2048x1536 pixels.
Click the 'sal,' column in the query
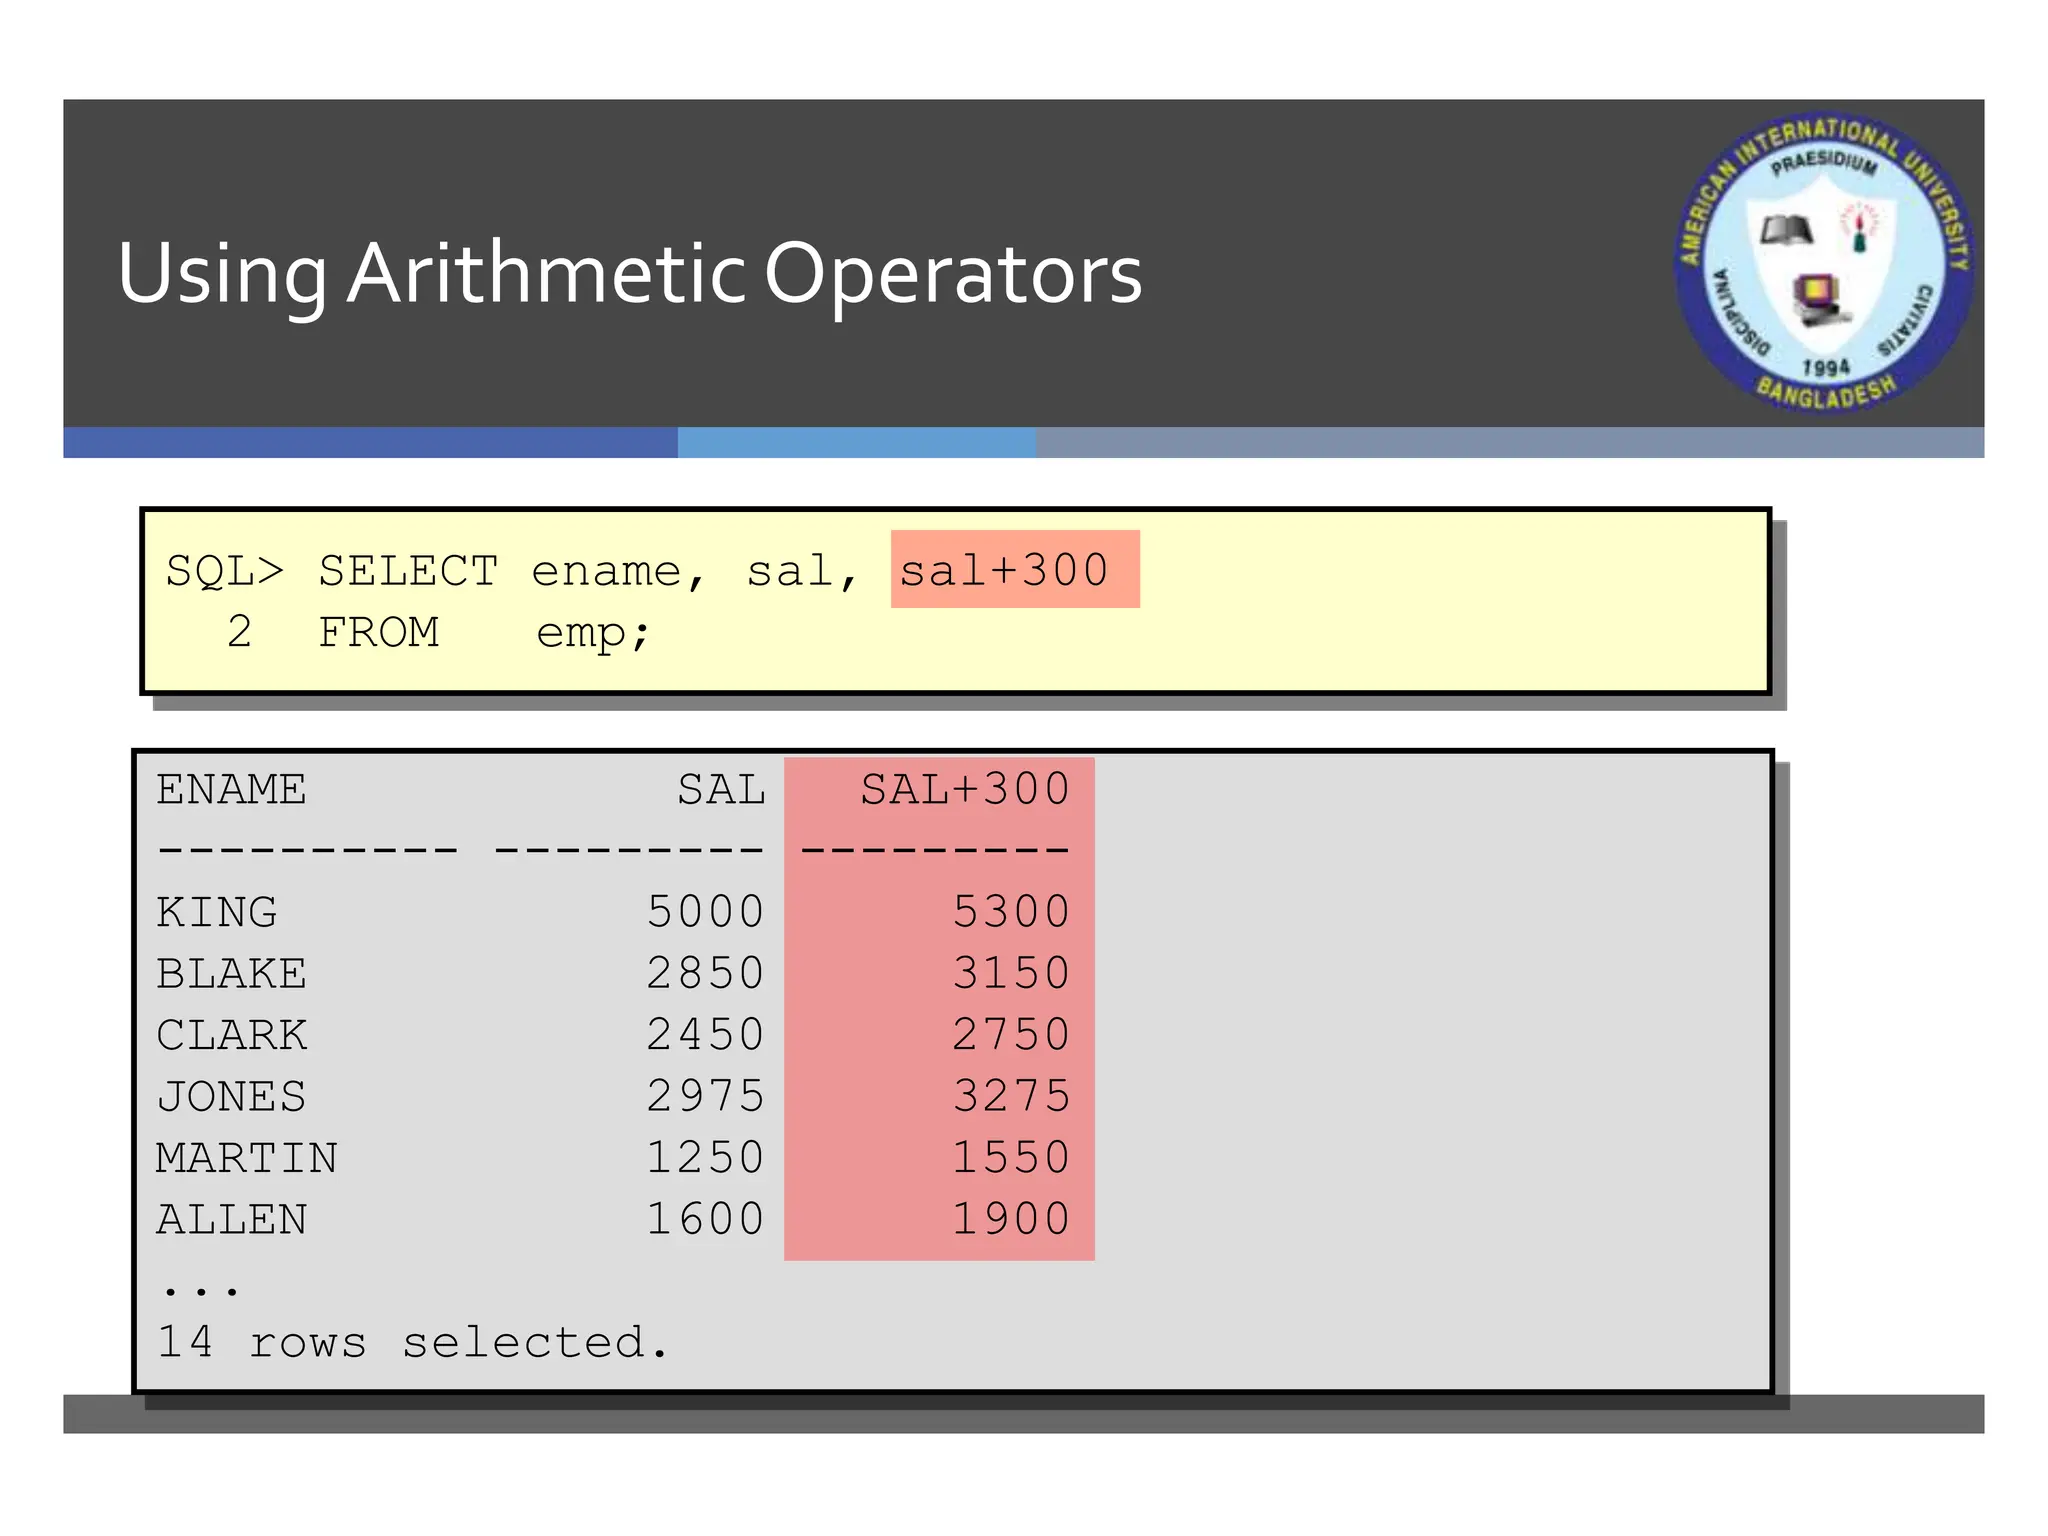pyautogui.click(x=802, y=572)
